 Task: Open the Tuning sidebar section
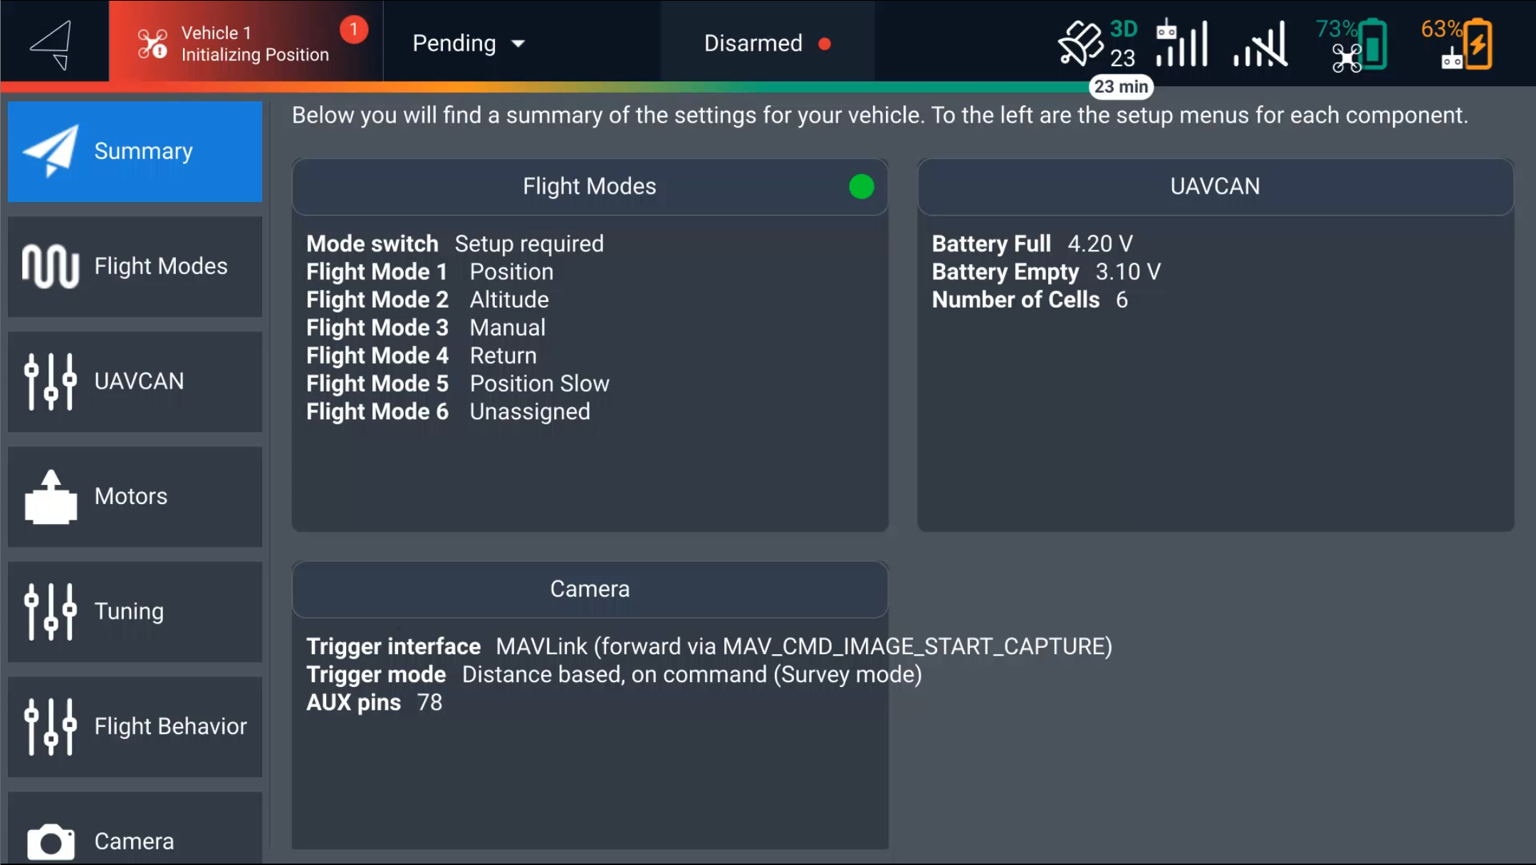click(x=135, y=612)
